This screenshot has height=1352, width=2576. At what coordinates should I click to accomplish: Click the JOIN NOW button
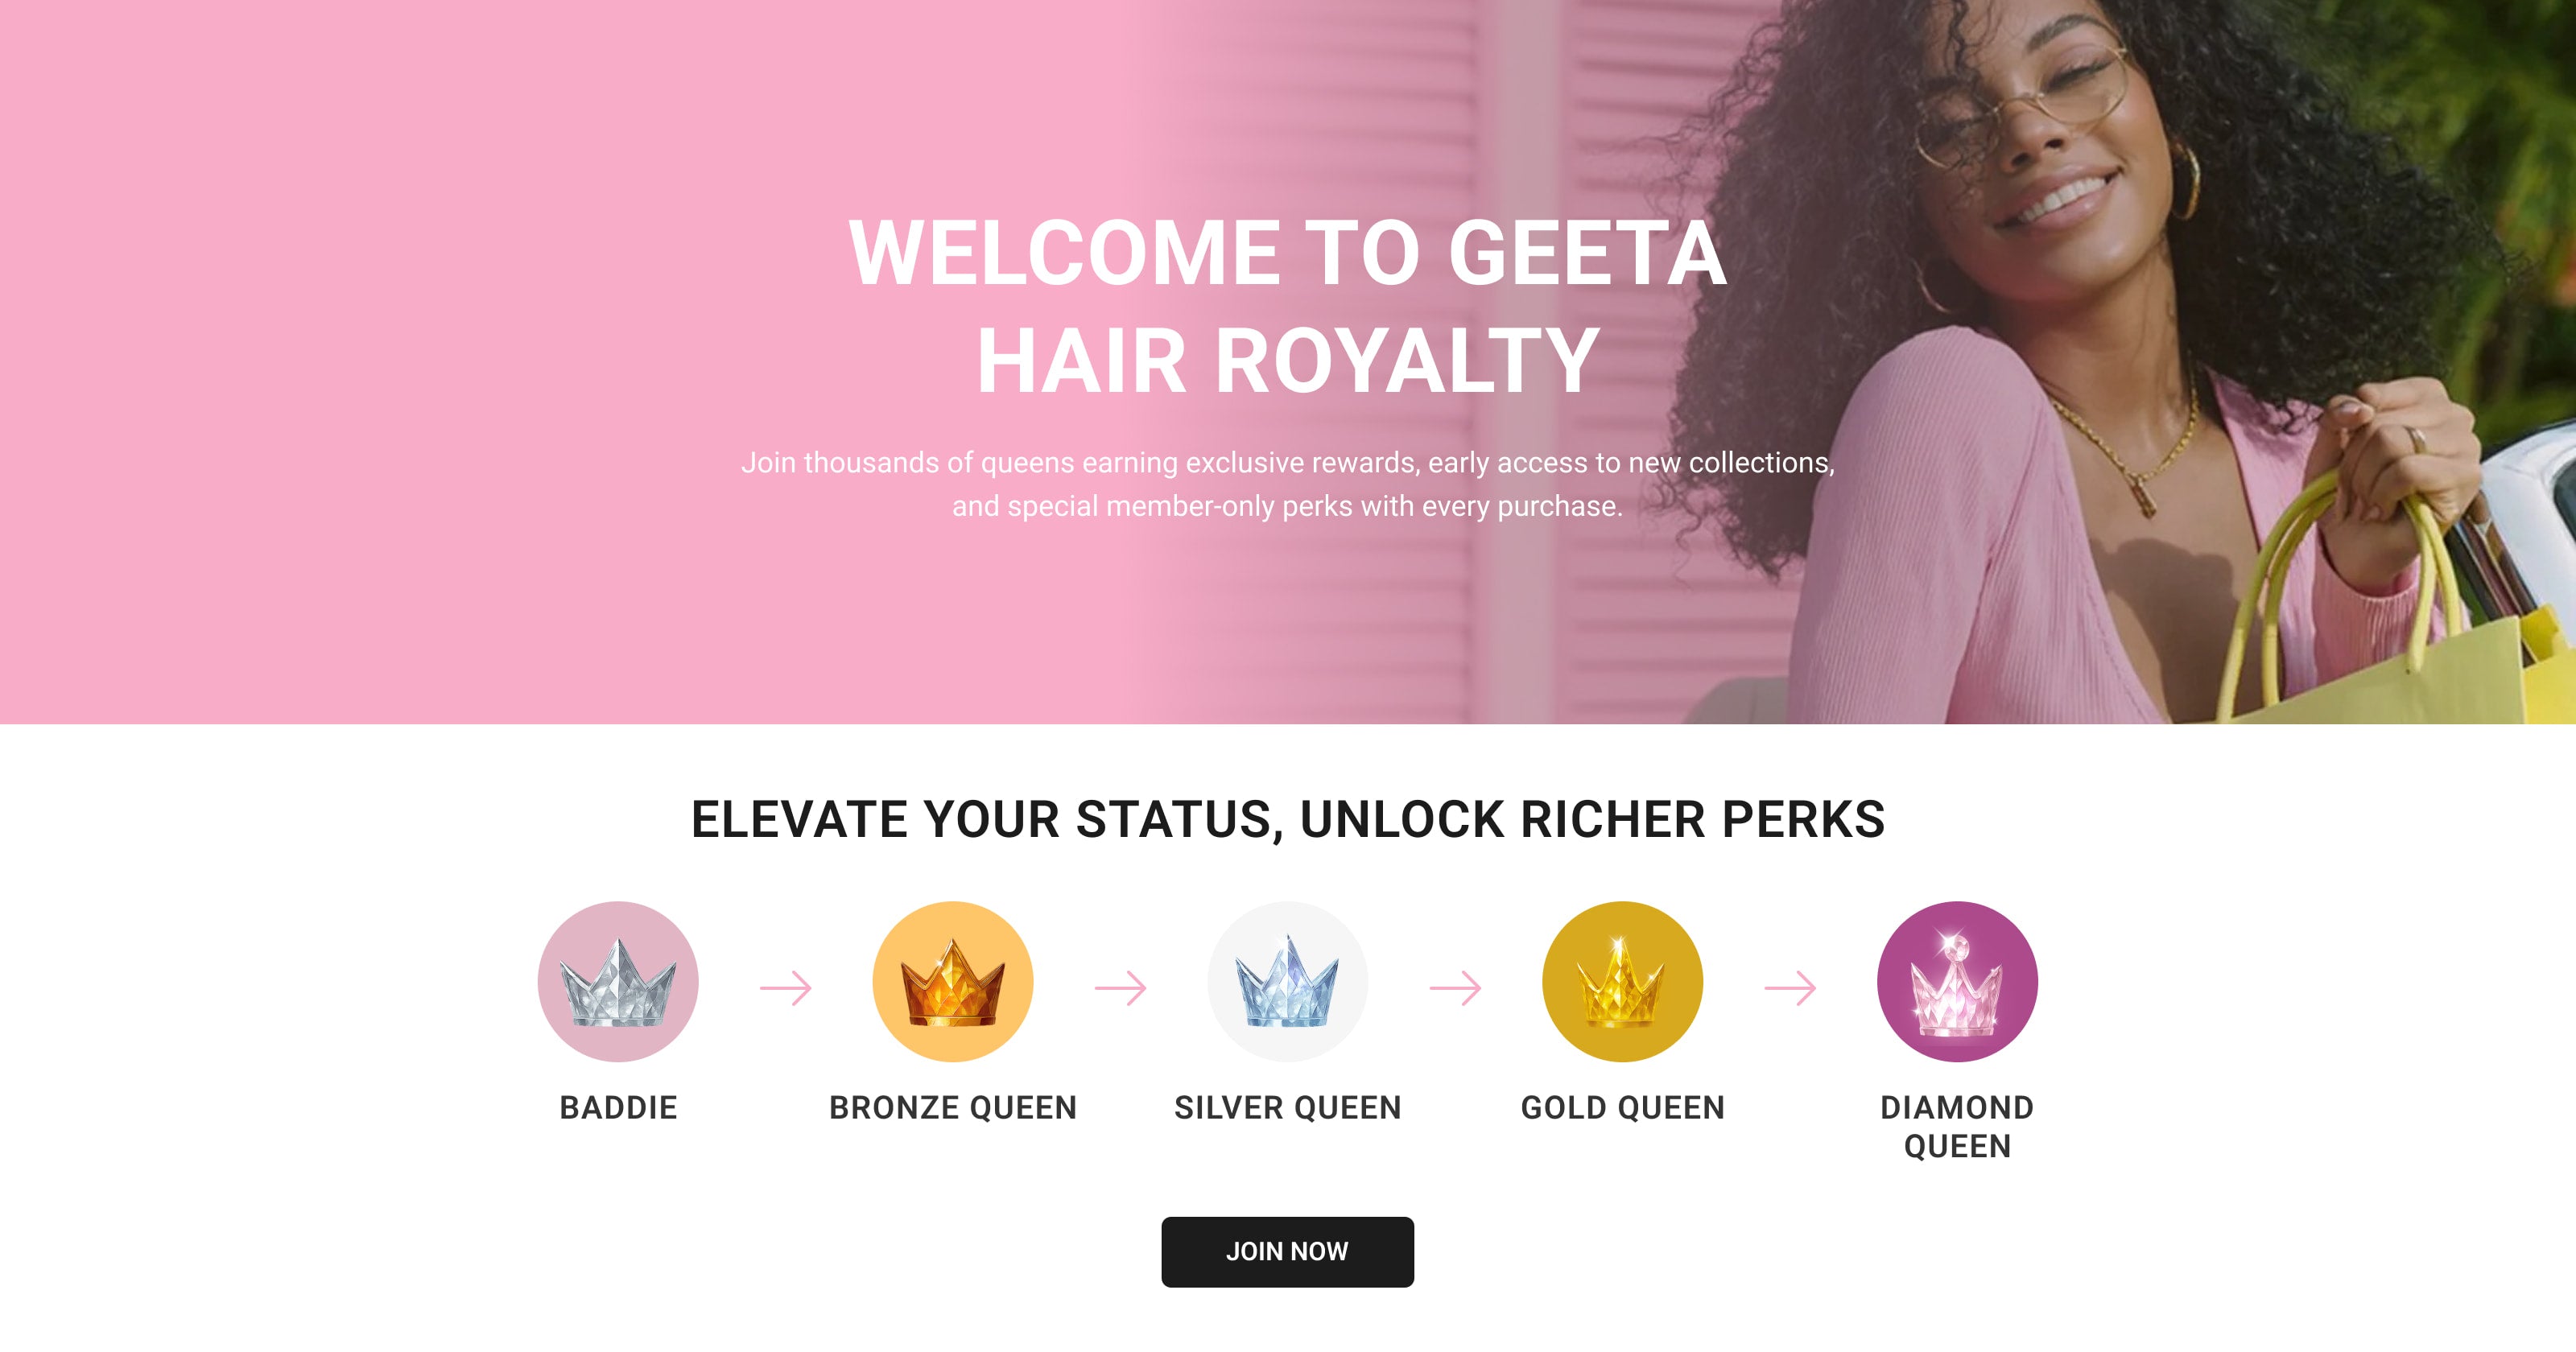pos(1287,1251)
